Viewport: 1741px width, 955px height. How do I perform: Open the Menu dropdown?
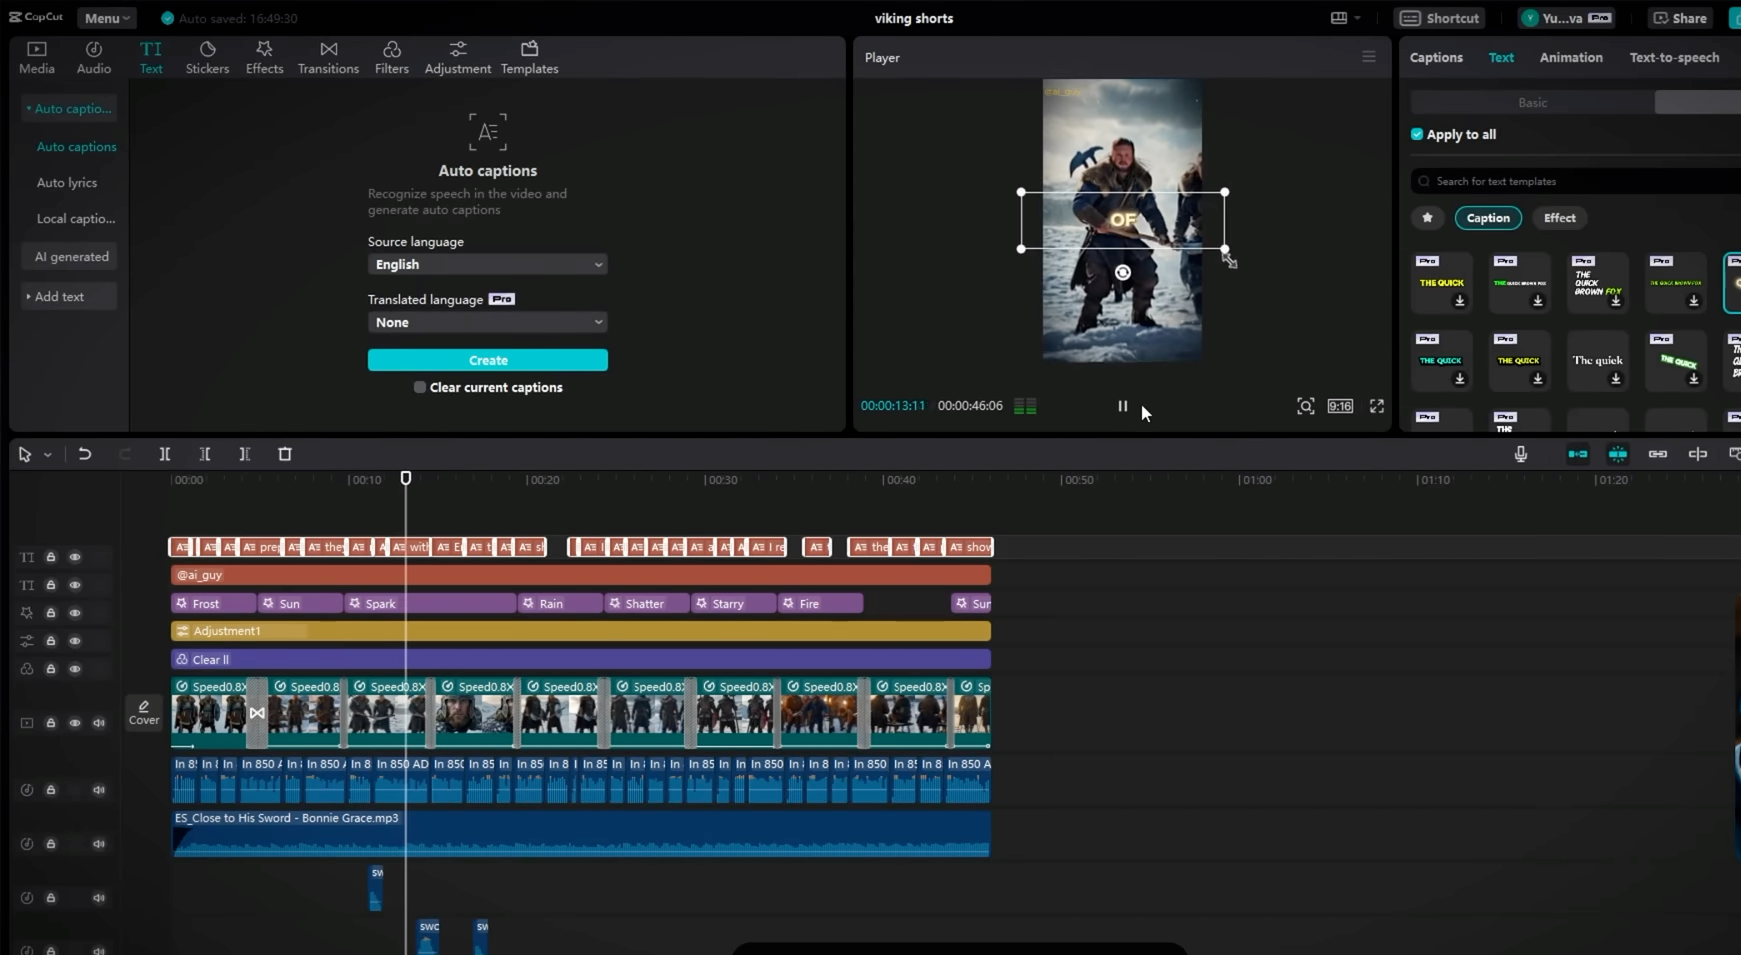[107, 18]
